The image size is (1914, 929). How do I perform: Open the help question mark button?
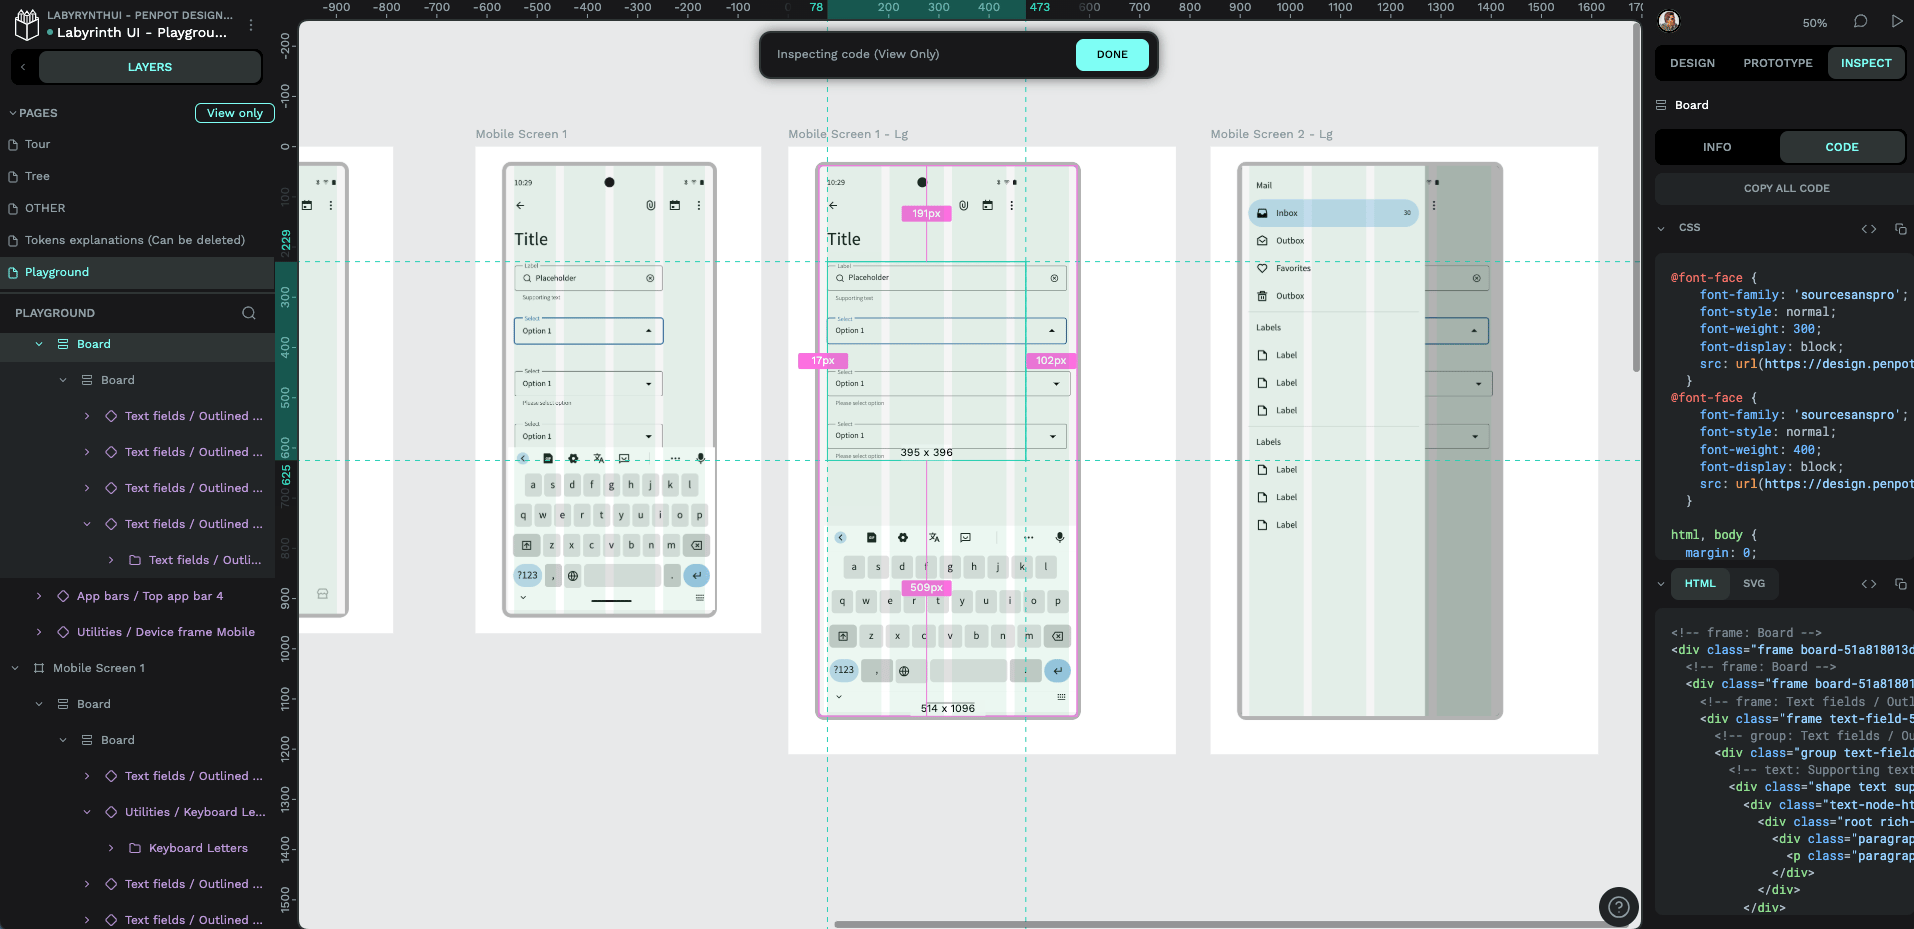tap(1618, 907)
